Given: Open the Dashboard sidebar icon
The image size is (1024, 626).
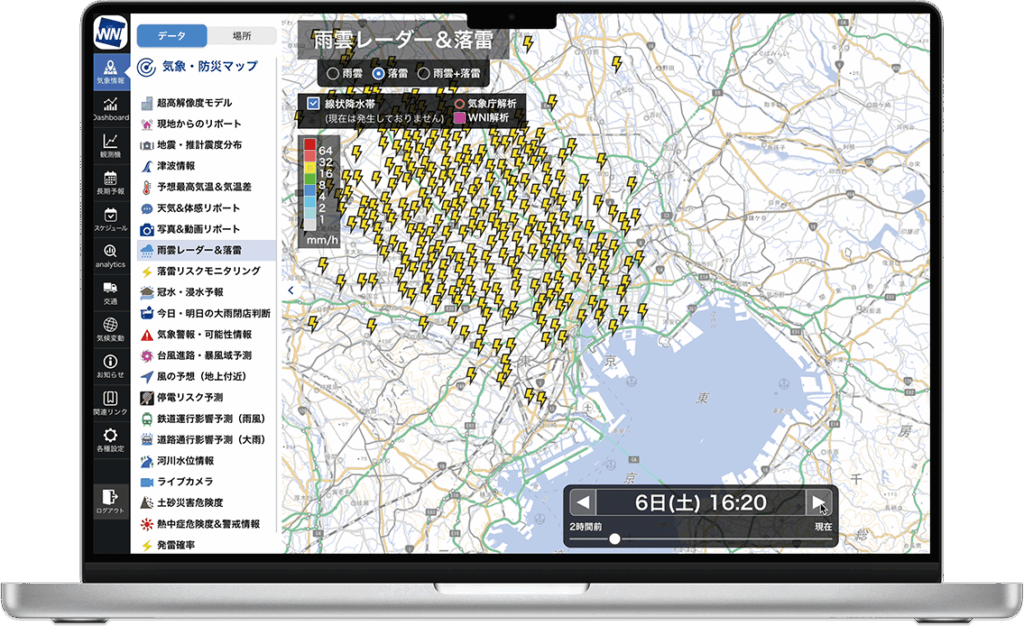Looking at the screenshot, I should click(110, 108).
